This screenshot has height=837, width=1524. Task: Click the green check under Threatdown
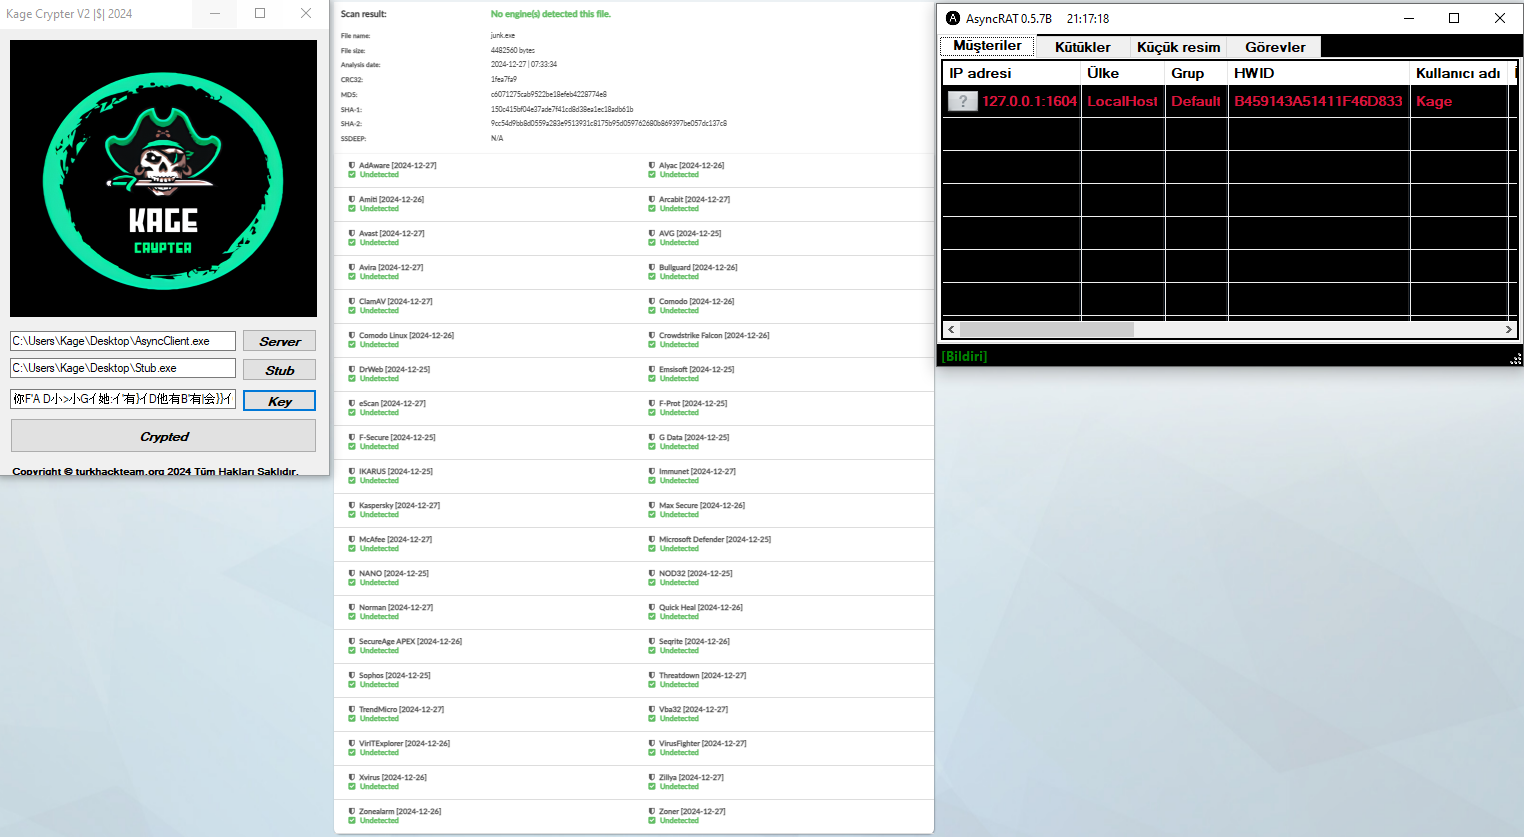(652, 685)
